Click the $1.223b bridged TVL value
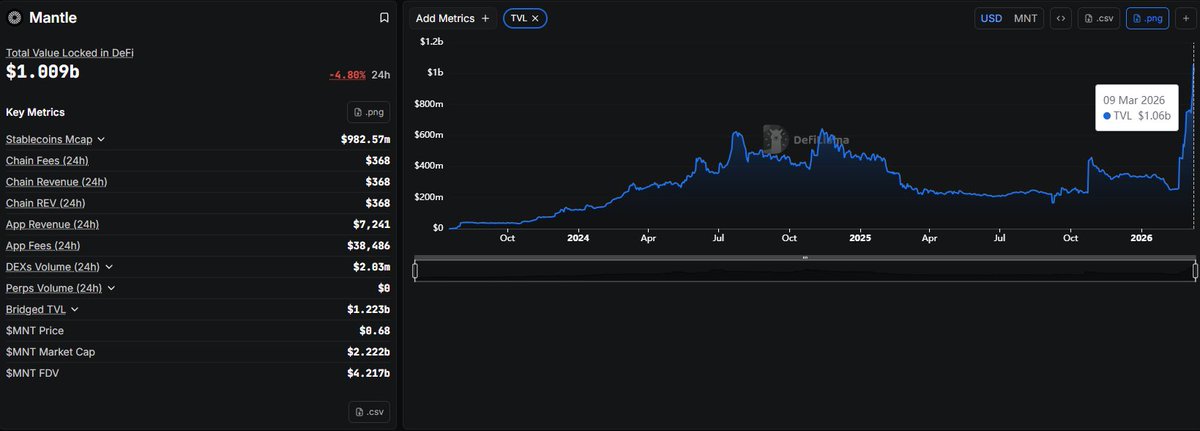The image size is (1200, 431). point(370,310)
